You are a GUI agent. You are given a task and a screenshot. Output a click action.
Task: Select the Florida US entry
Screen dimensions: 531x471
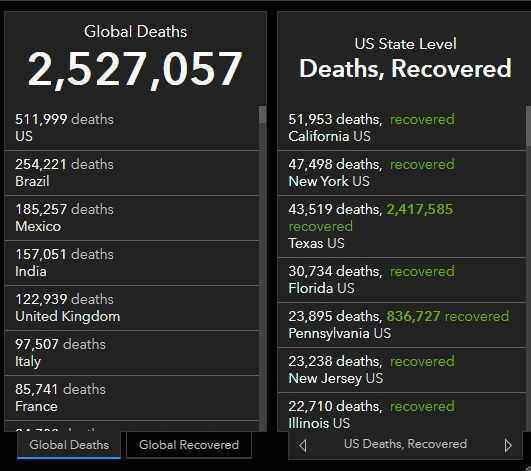click(402, 280)
